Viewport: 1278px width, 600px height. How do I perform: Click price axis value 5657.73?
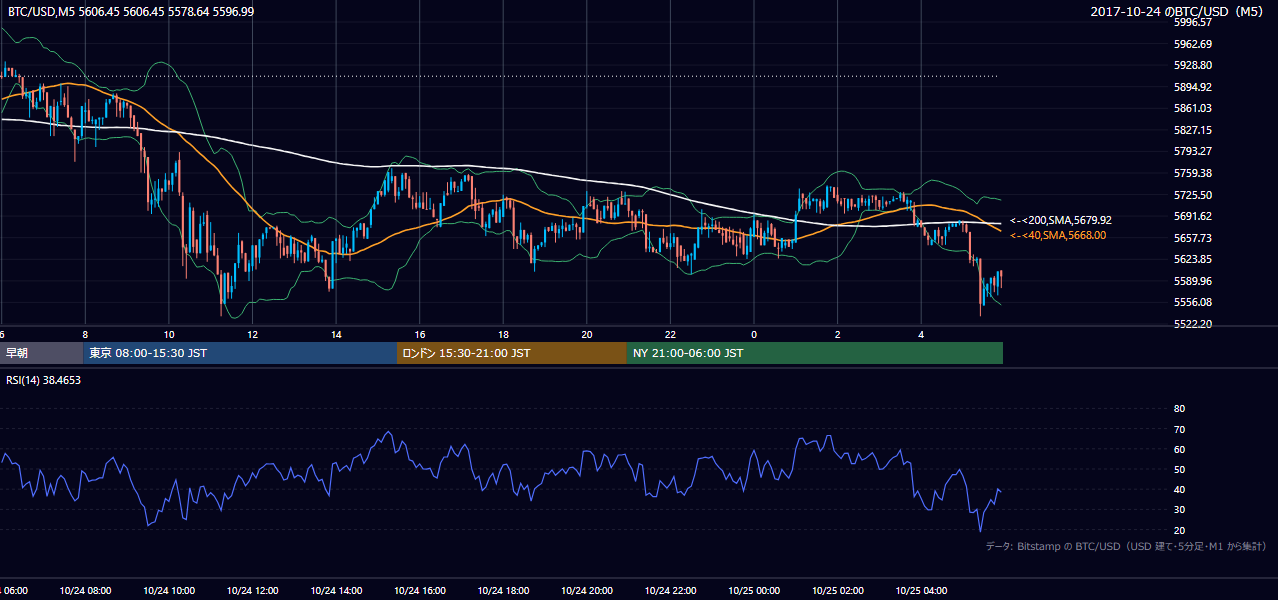point(1192,238)
